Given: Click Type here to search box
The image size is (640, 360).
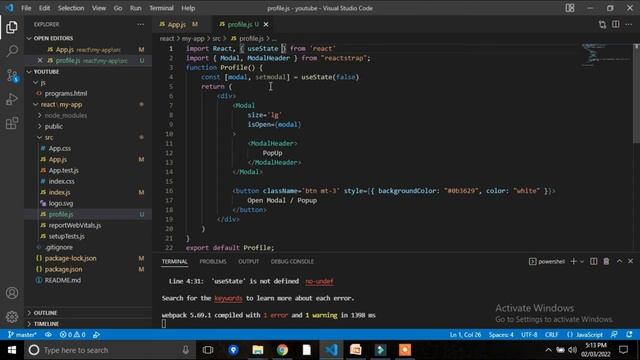Looking at the screenshot, I should (x=110, y=350).
